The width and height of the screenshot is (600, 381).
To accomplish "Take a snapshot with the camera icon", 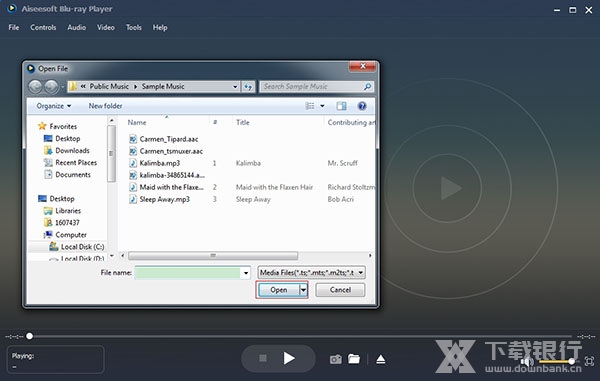I will 336,359.
